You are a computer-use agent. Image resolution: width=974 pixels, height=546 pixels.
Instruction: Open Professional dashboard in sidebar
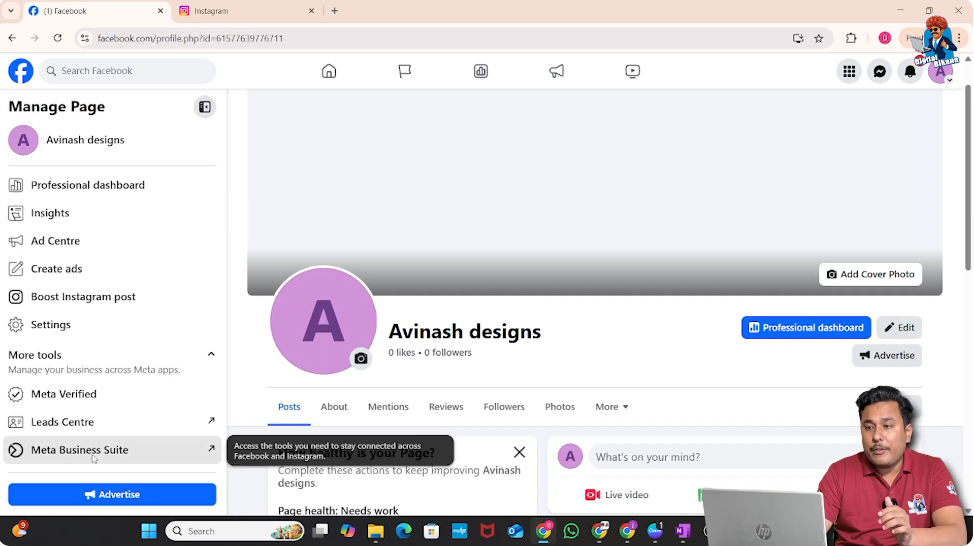pos(112,185)
